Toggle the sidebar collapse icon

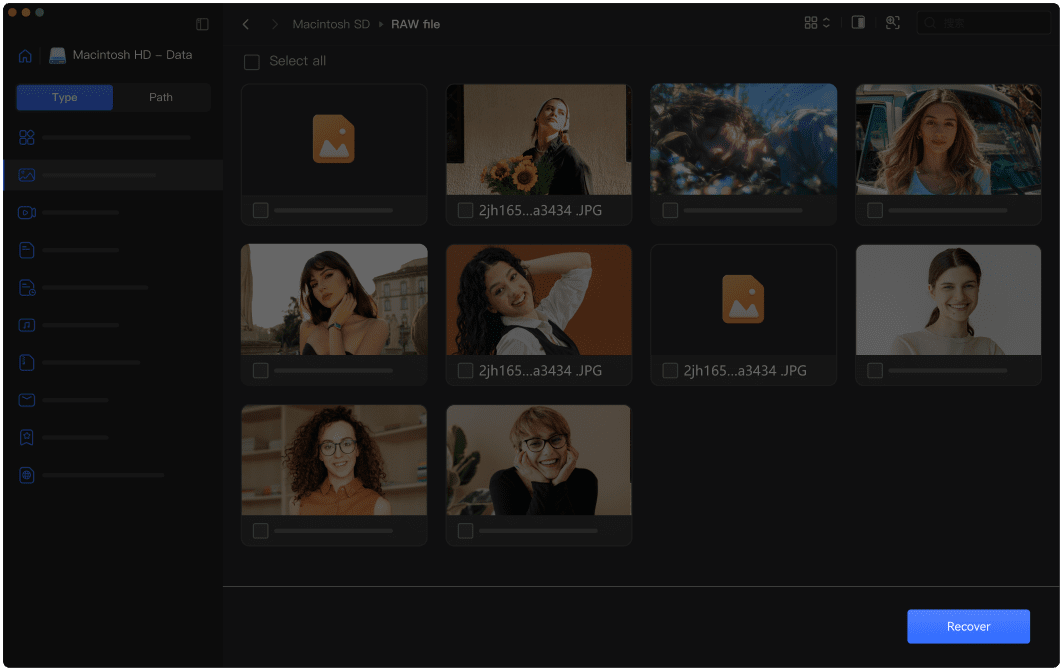click(202, 24)
